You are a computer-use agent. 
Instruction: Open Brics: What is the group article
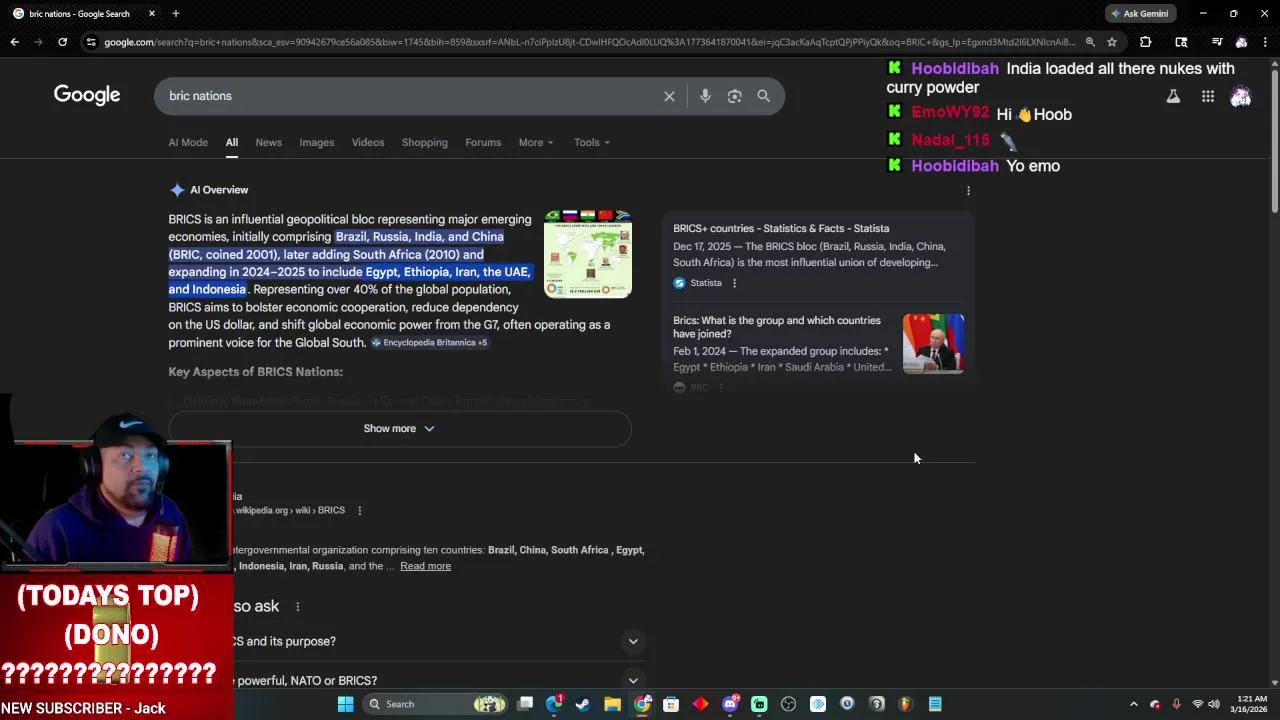pos(777,327)
